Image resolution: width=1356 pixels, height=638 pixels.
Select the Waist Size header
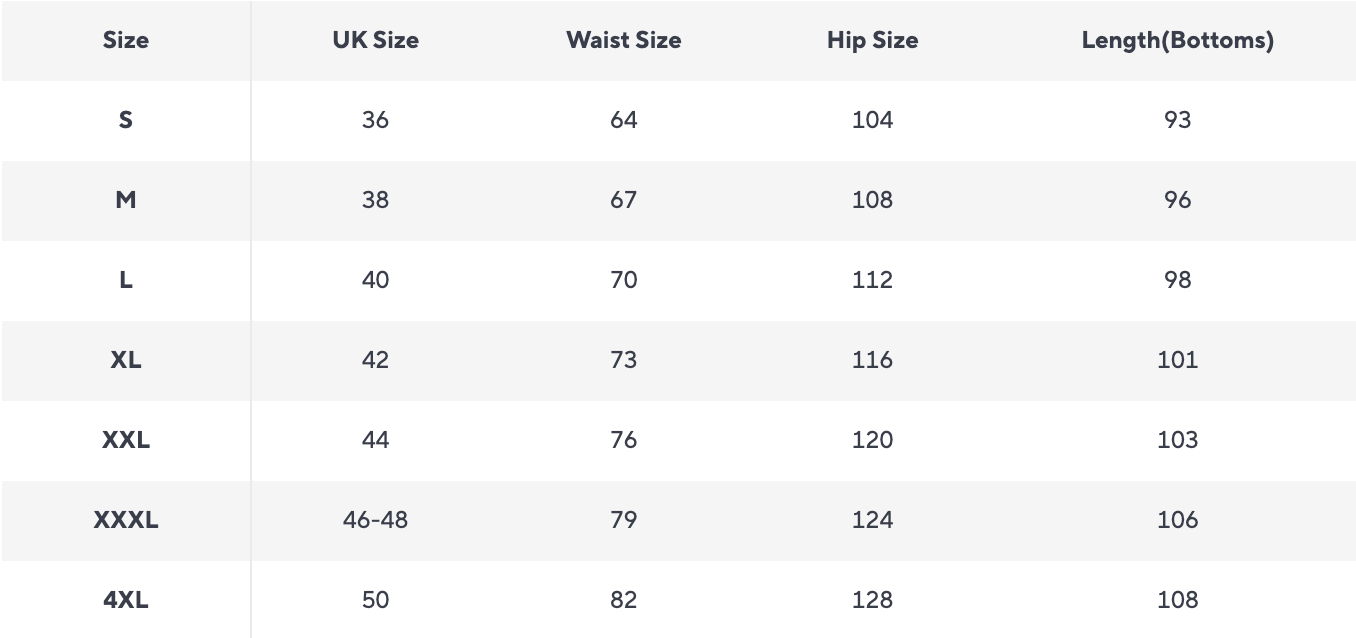coord(623,41)
